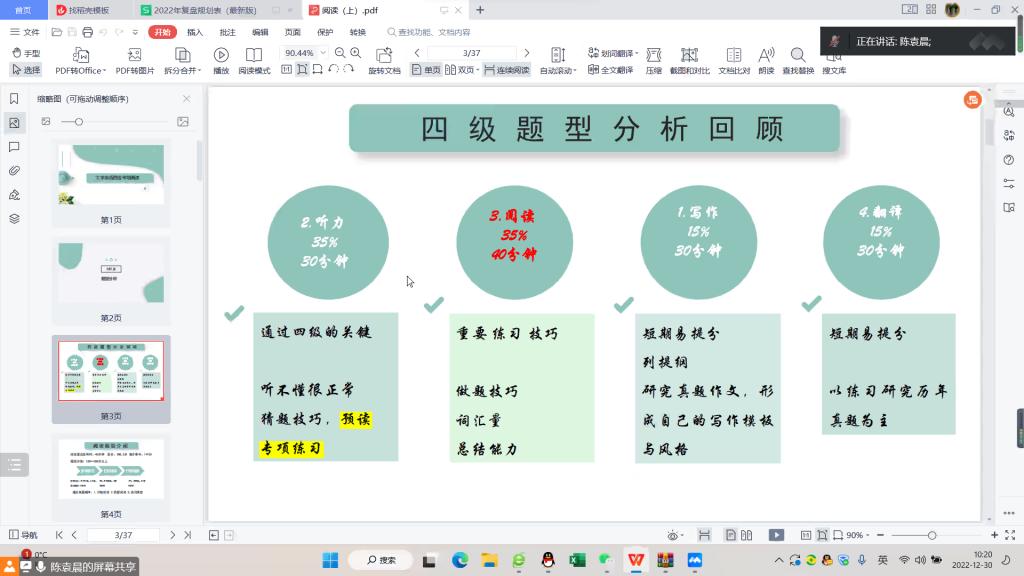Viewport: 1024px width, 576px height.
Task: Expand the PDF转Office dropdown
Action: (80, 70)
